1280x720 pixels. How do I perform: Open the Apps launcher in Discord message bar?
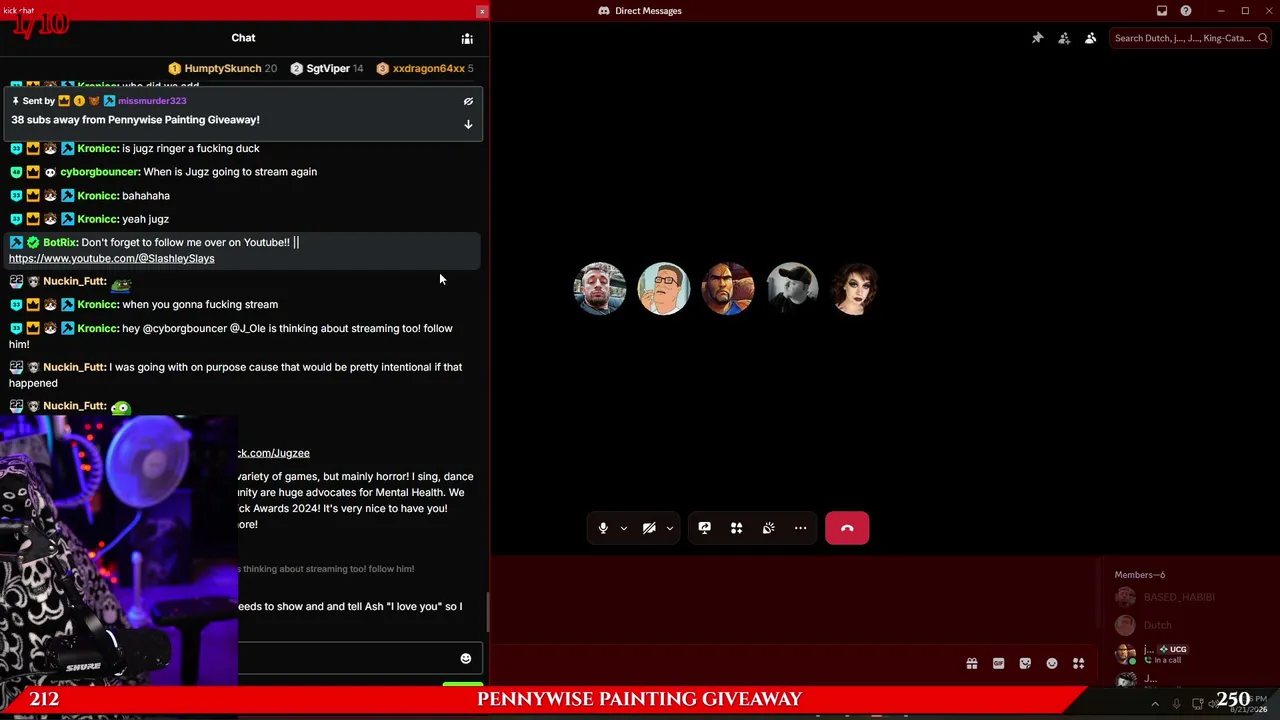coord(1079,663)
